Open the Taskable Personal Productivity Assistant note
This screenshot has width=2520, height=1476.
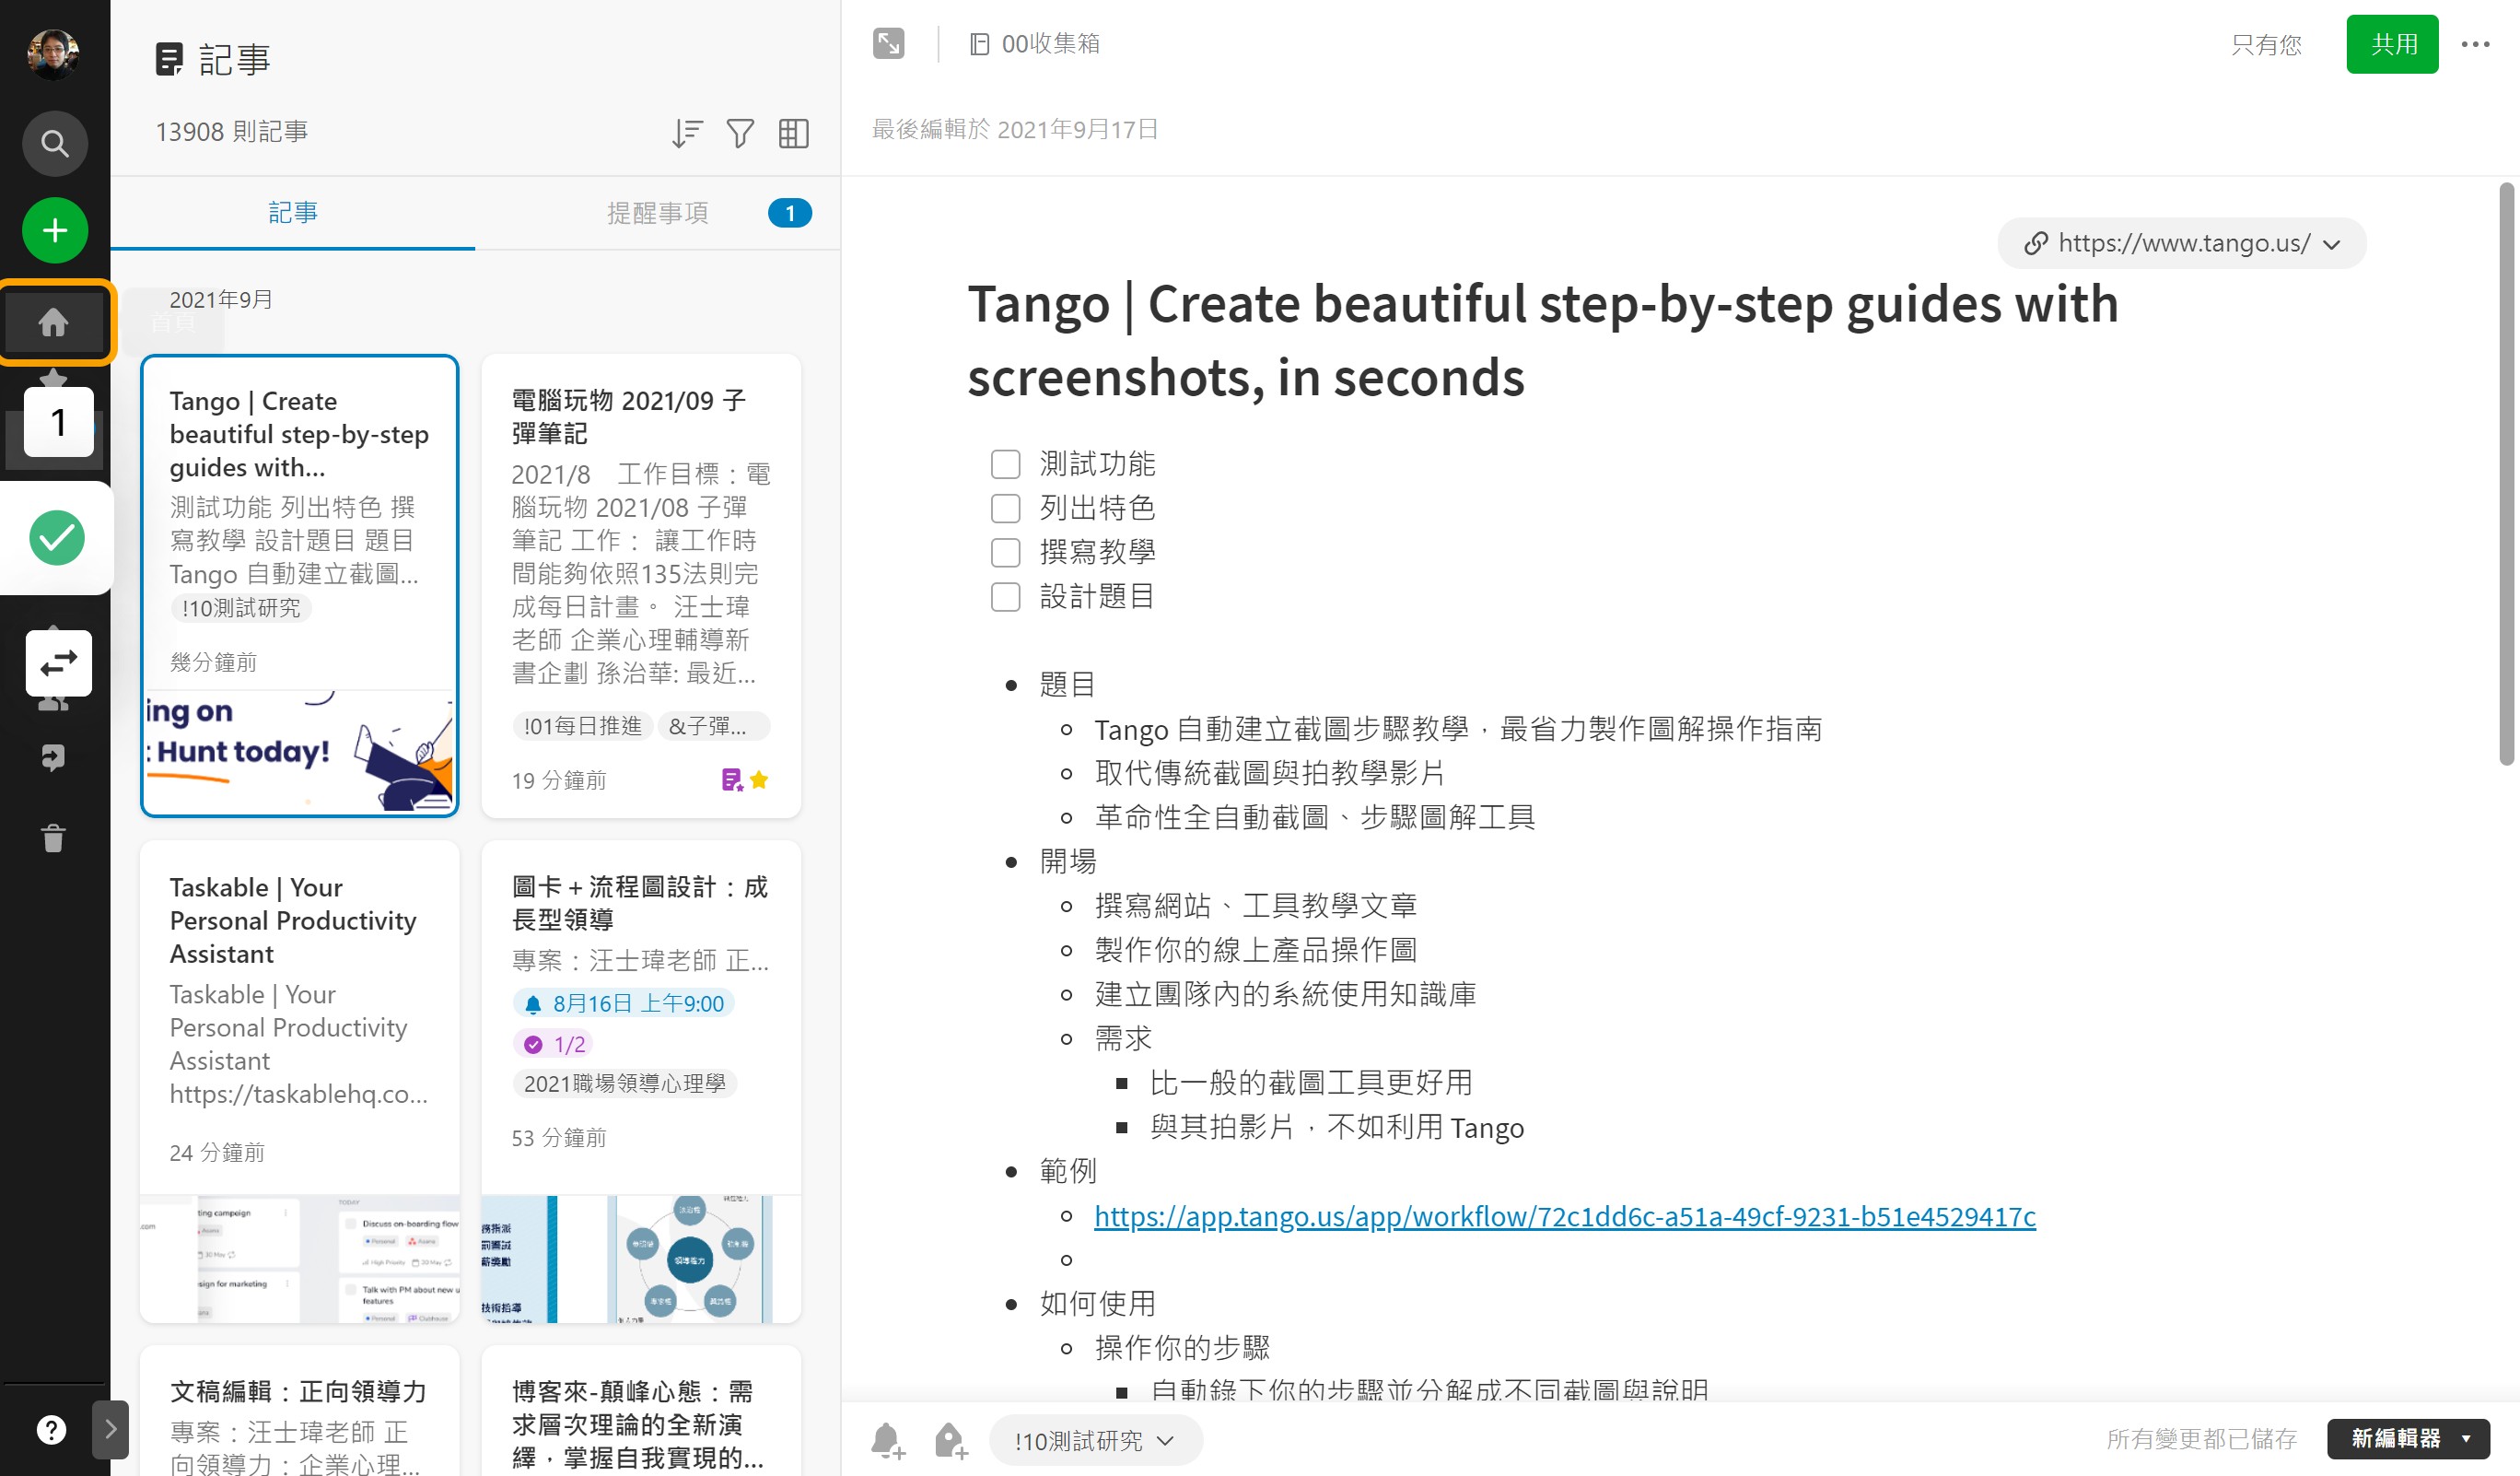pyautogui.click(x=300, y=1080)
